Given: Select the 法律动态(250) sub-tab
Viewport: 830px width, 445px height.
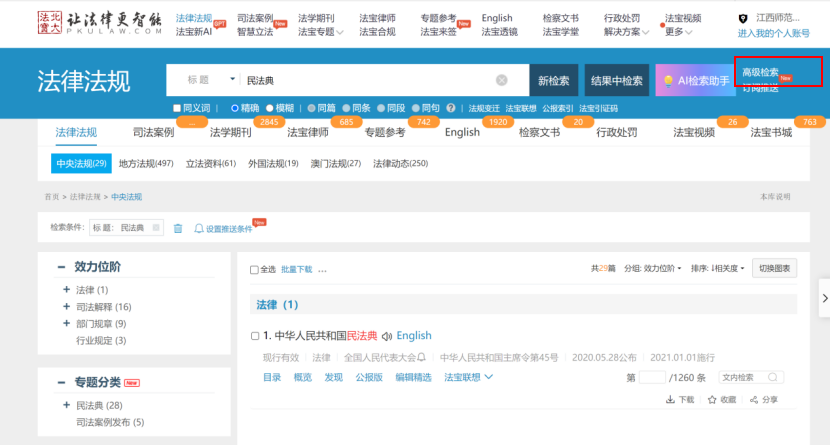Looking at the screenshot, I should click(401, 164).
